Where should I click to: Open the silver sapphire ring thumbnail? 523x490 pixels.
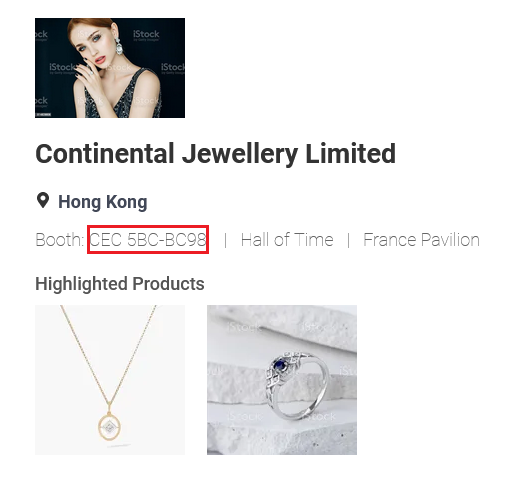(x=282, y=380)
